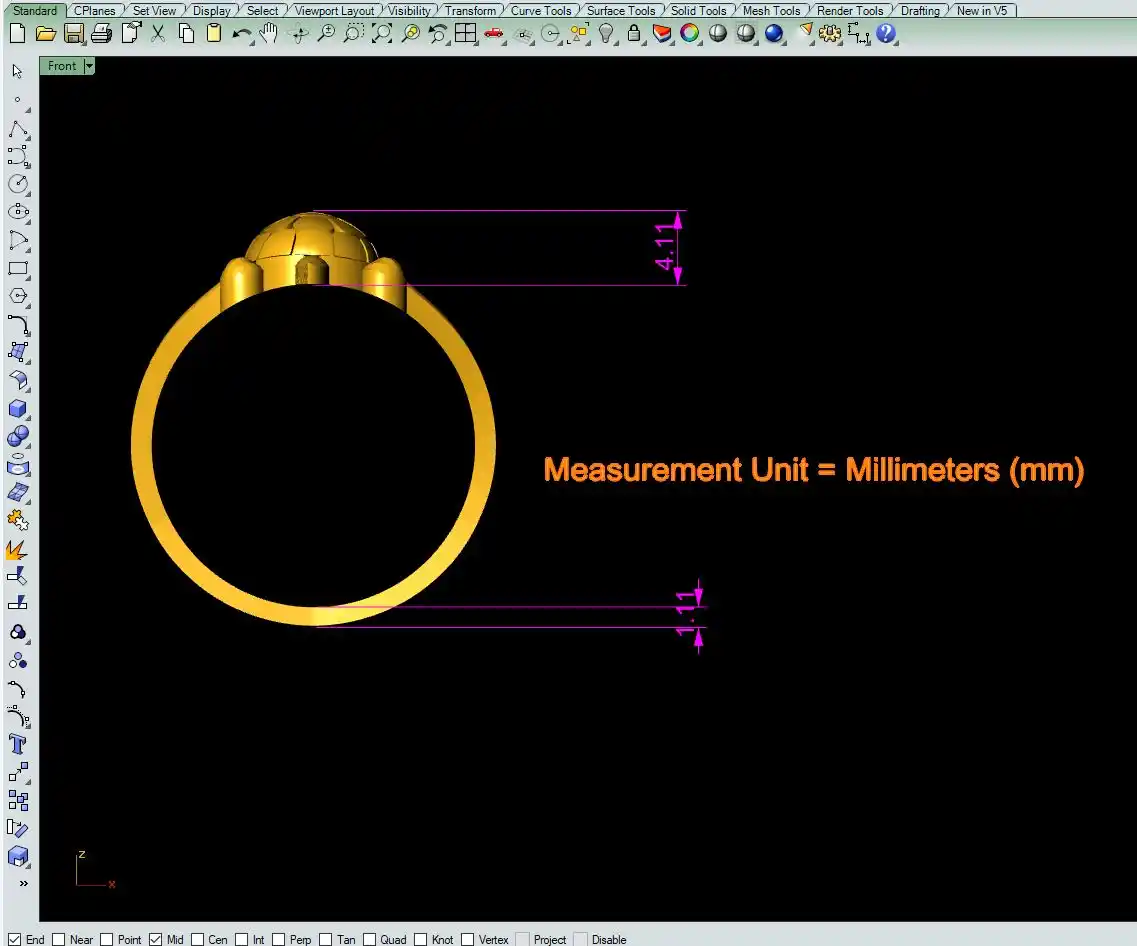
Task: Click the Front viewport title label
Action: click(x=61, y=66)
